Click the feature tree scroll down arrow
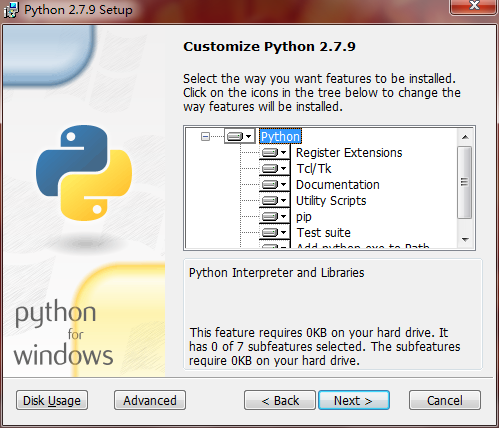Screen dimensions: 499x428 point(465,239)
